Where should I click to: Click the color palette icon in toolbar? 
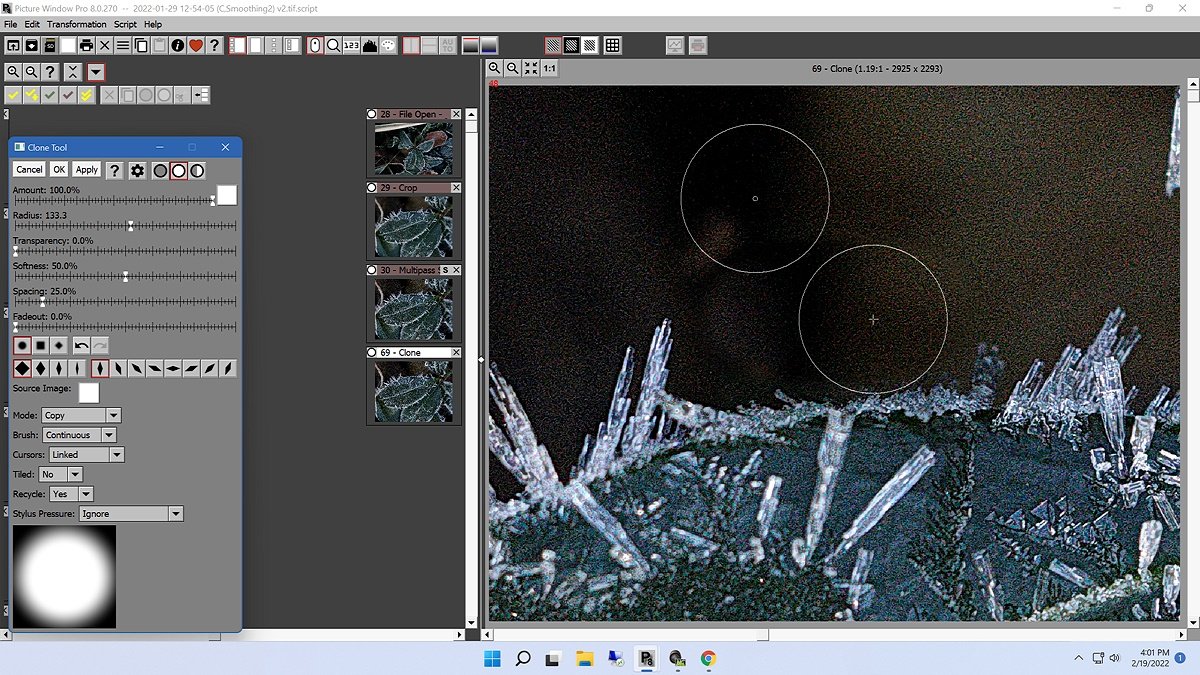coord(388,45)
